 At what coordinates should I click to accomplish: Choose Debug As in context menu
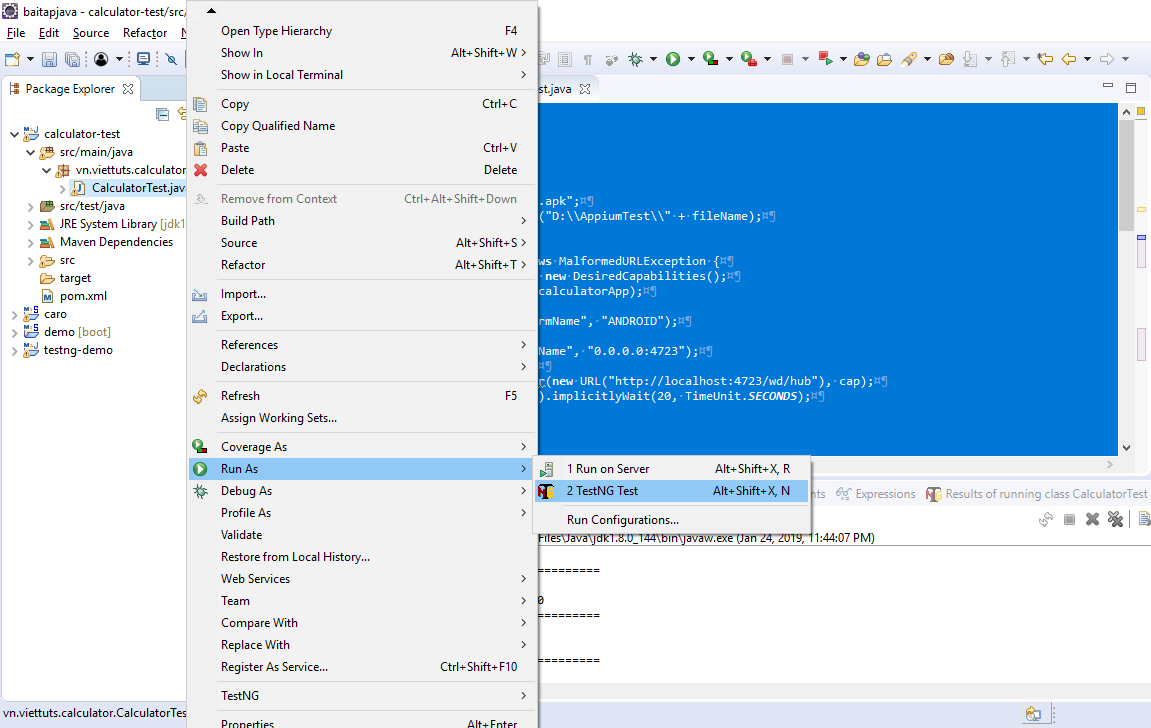361,491
